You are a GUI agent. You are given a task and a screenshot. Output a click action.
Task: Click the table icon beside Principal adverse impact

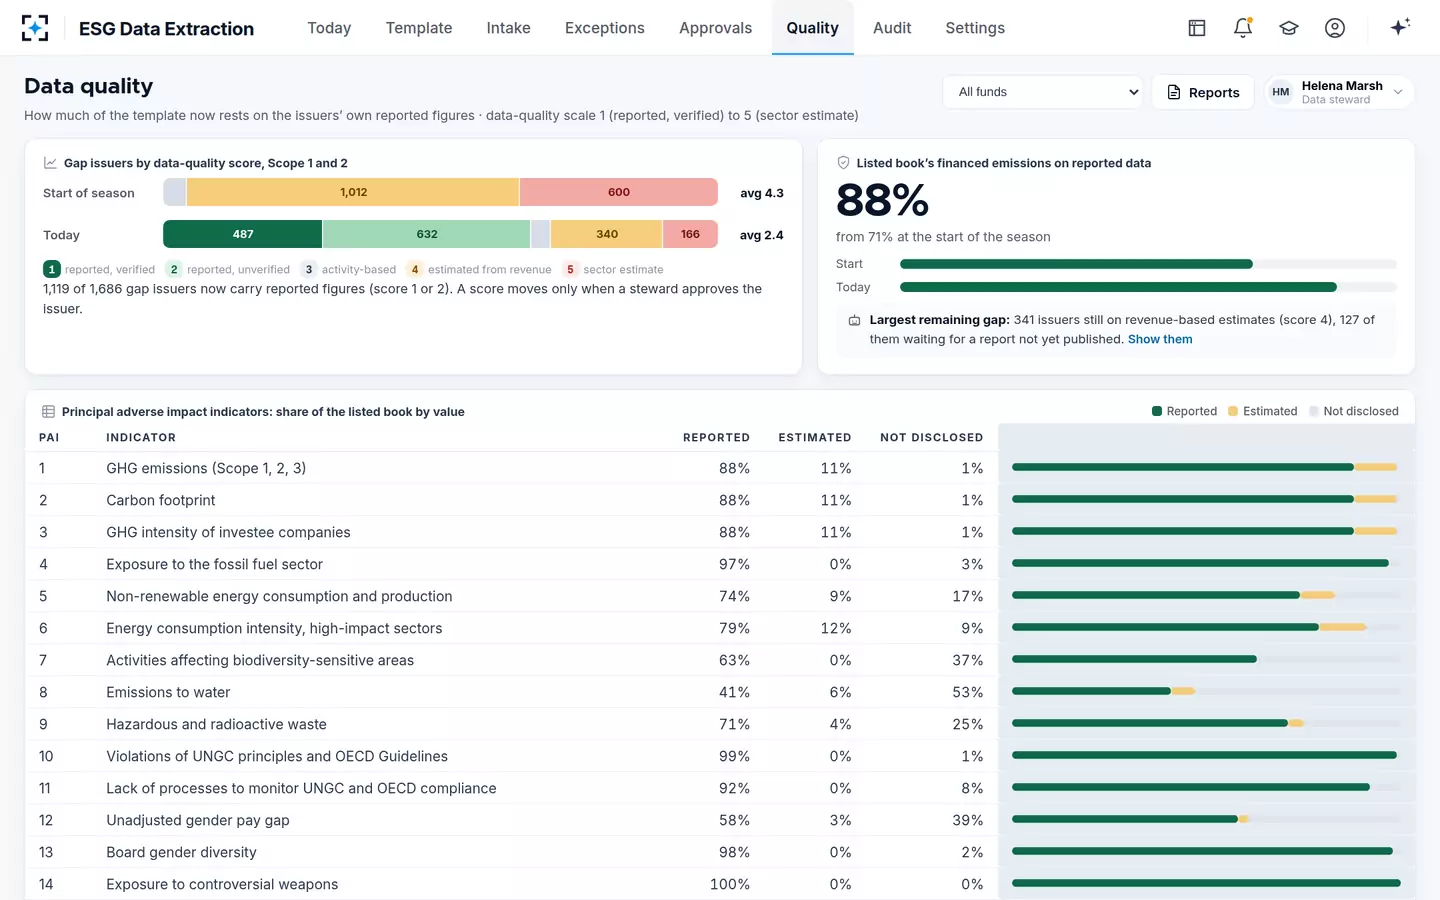point(48,412)
